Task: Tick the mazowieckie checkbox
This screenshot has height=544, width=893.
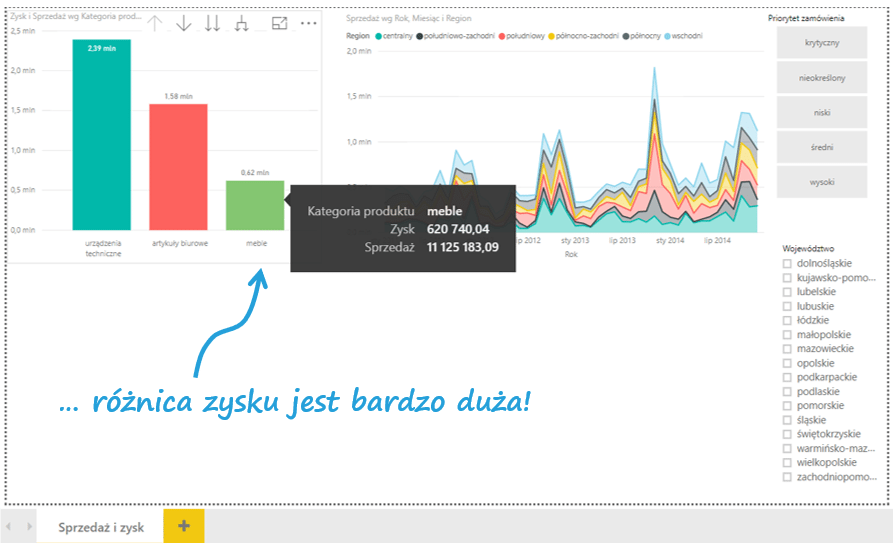Action: [x=788, y=349]
